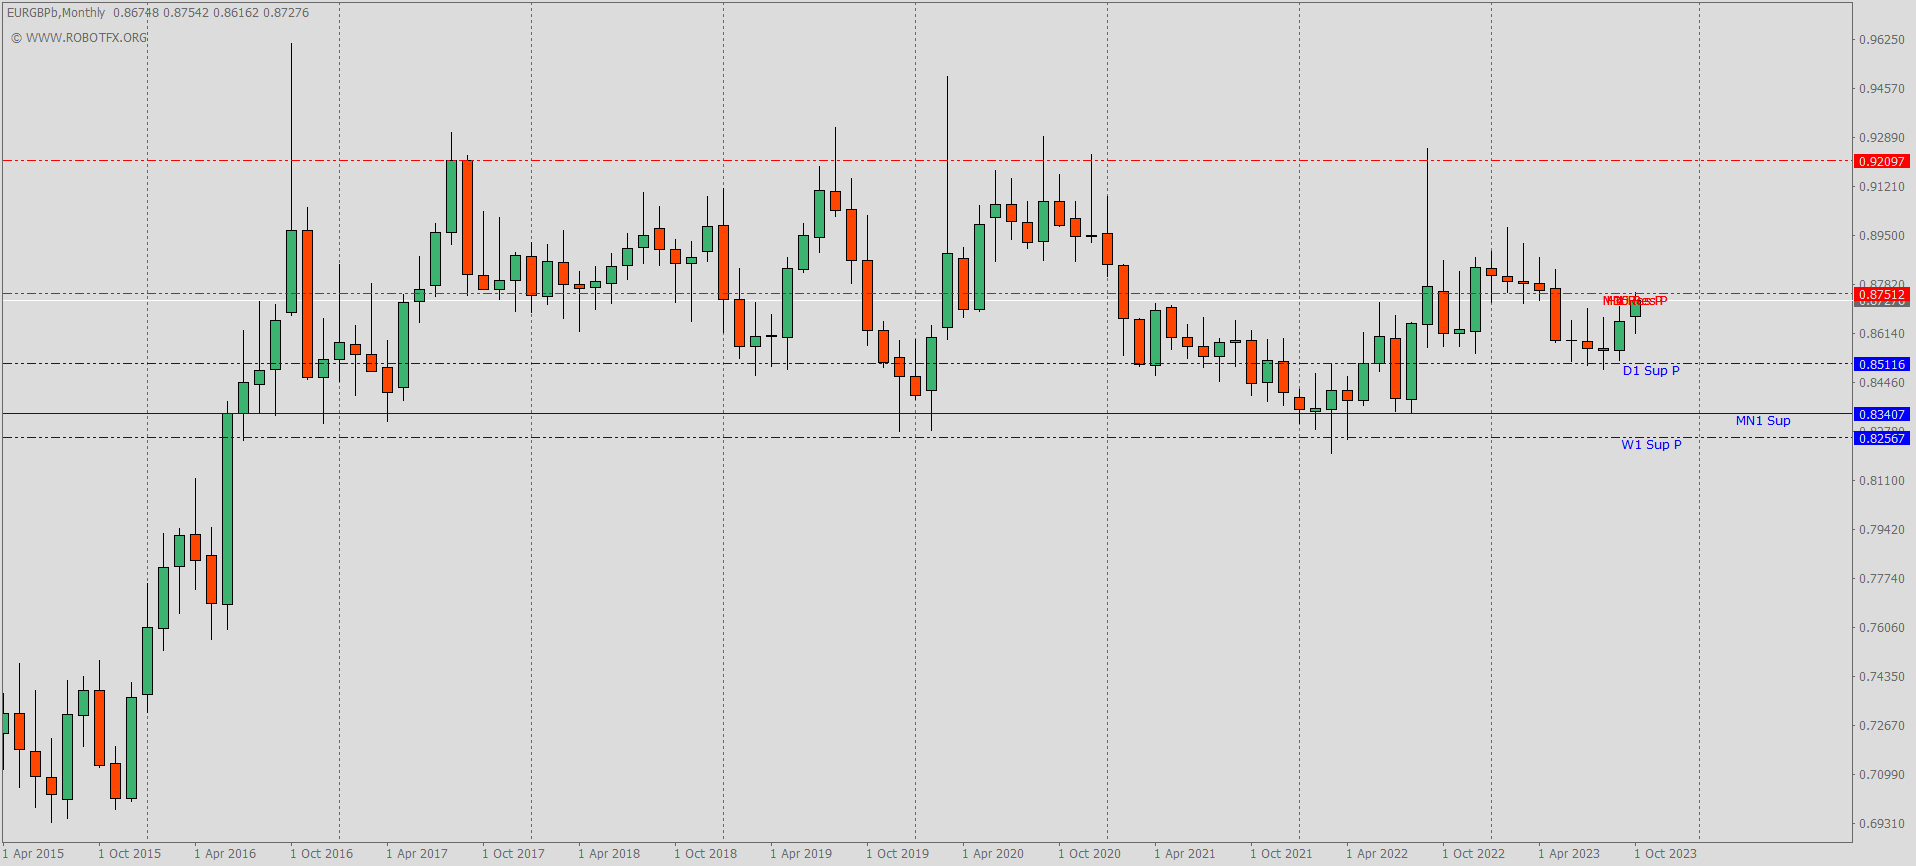Click the 1 Oct 2019 date label
1916x866 pixels.
[x=897, y=854]
